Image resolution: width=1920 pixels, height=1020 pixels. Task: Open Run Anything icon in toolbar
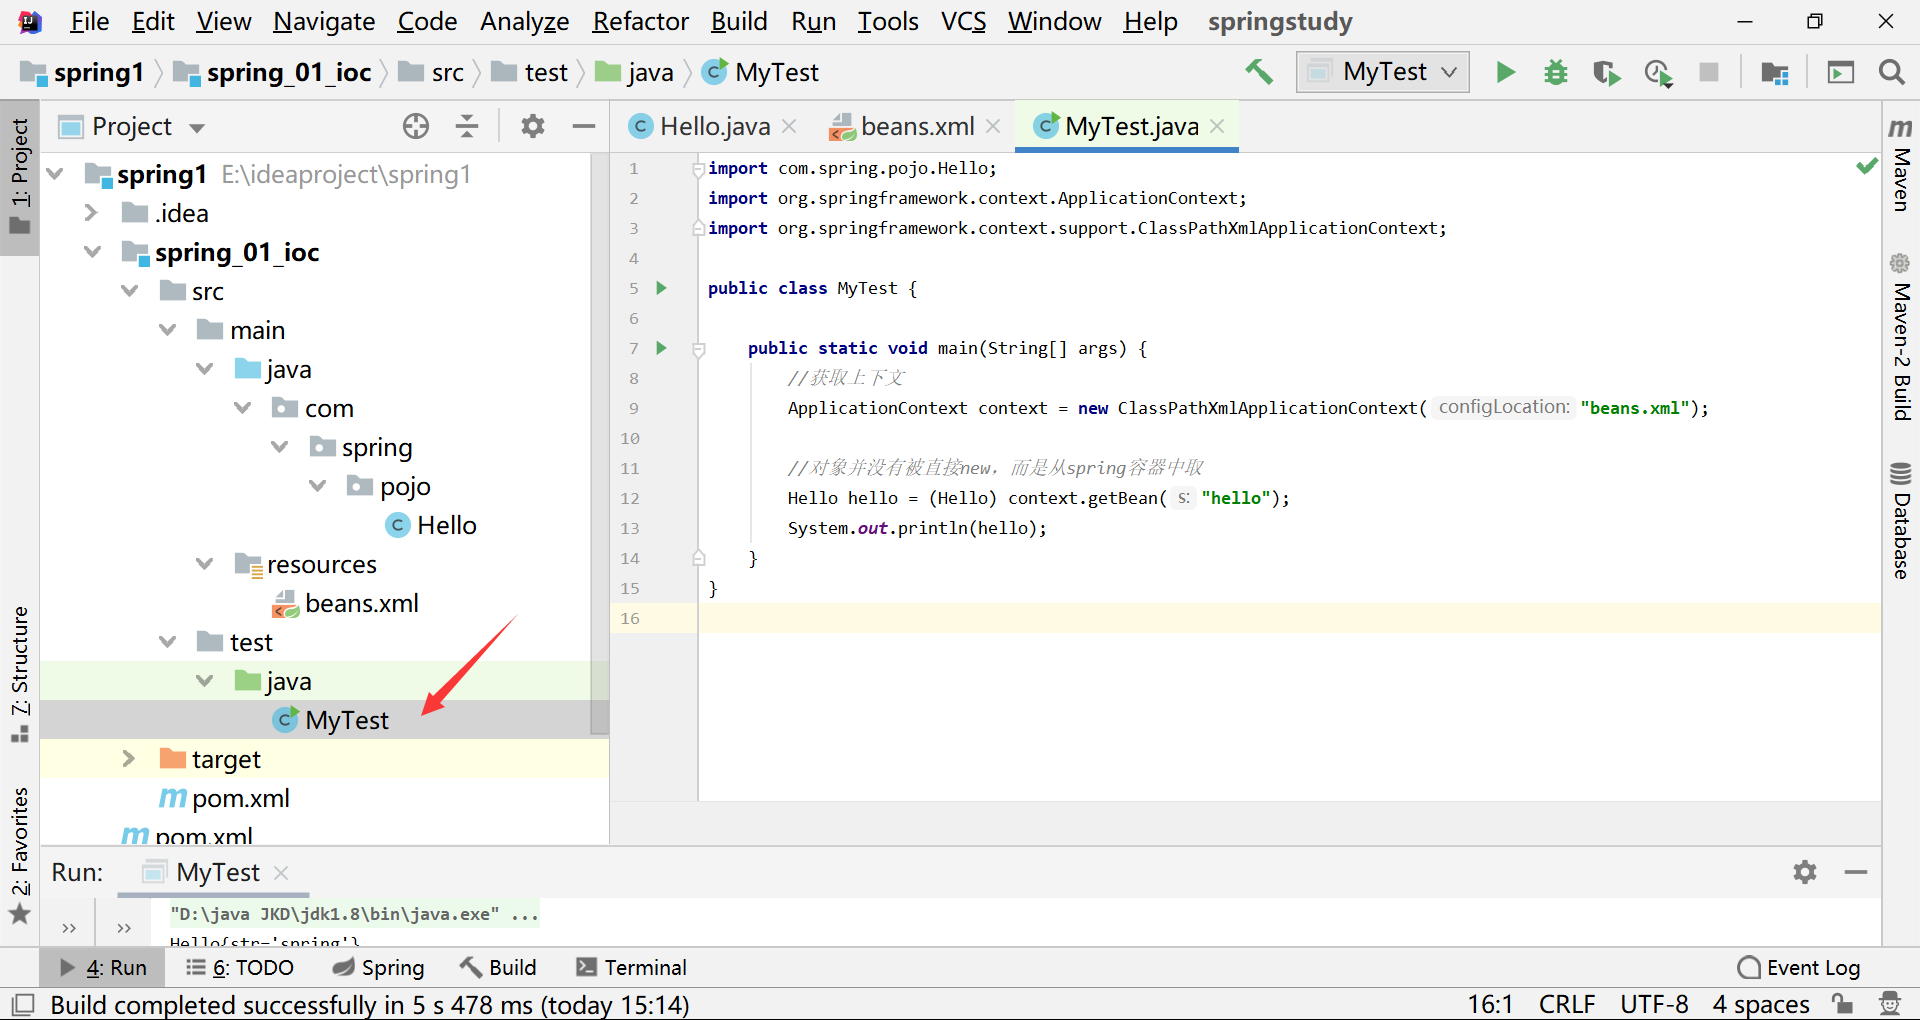(1841, 72)
